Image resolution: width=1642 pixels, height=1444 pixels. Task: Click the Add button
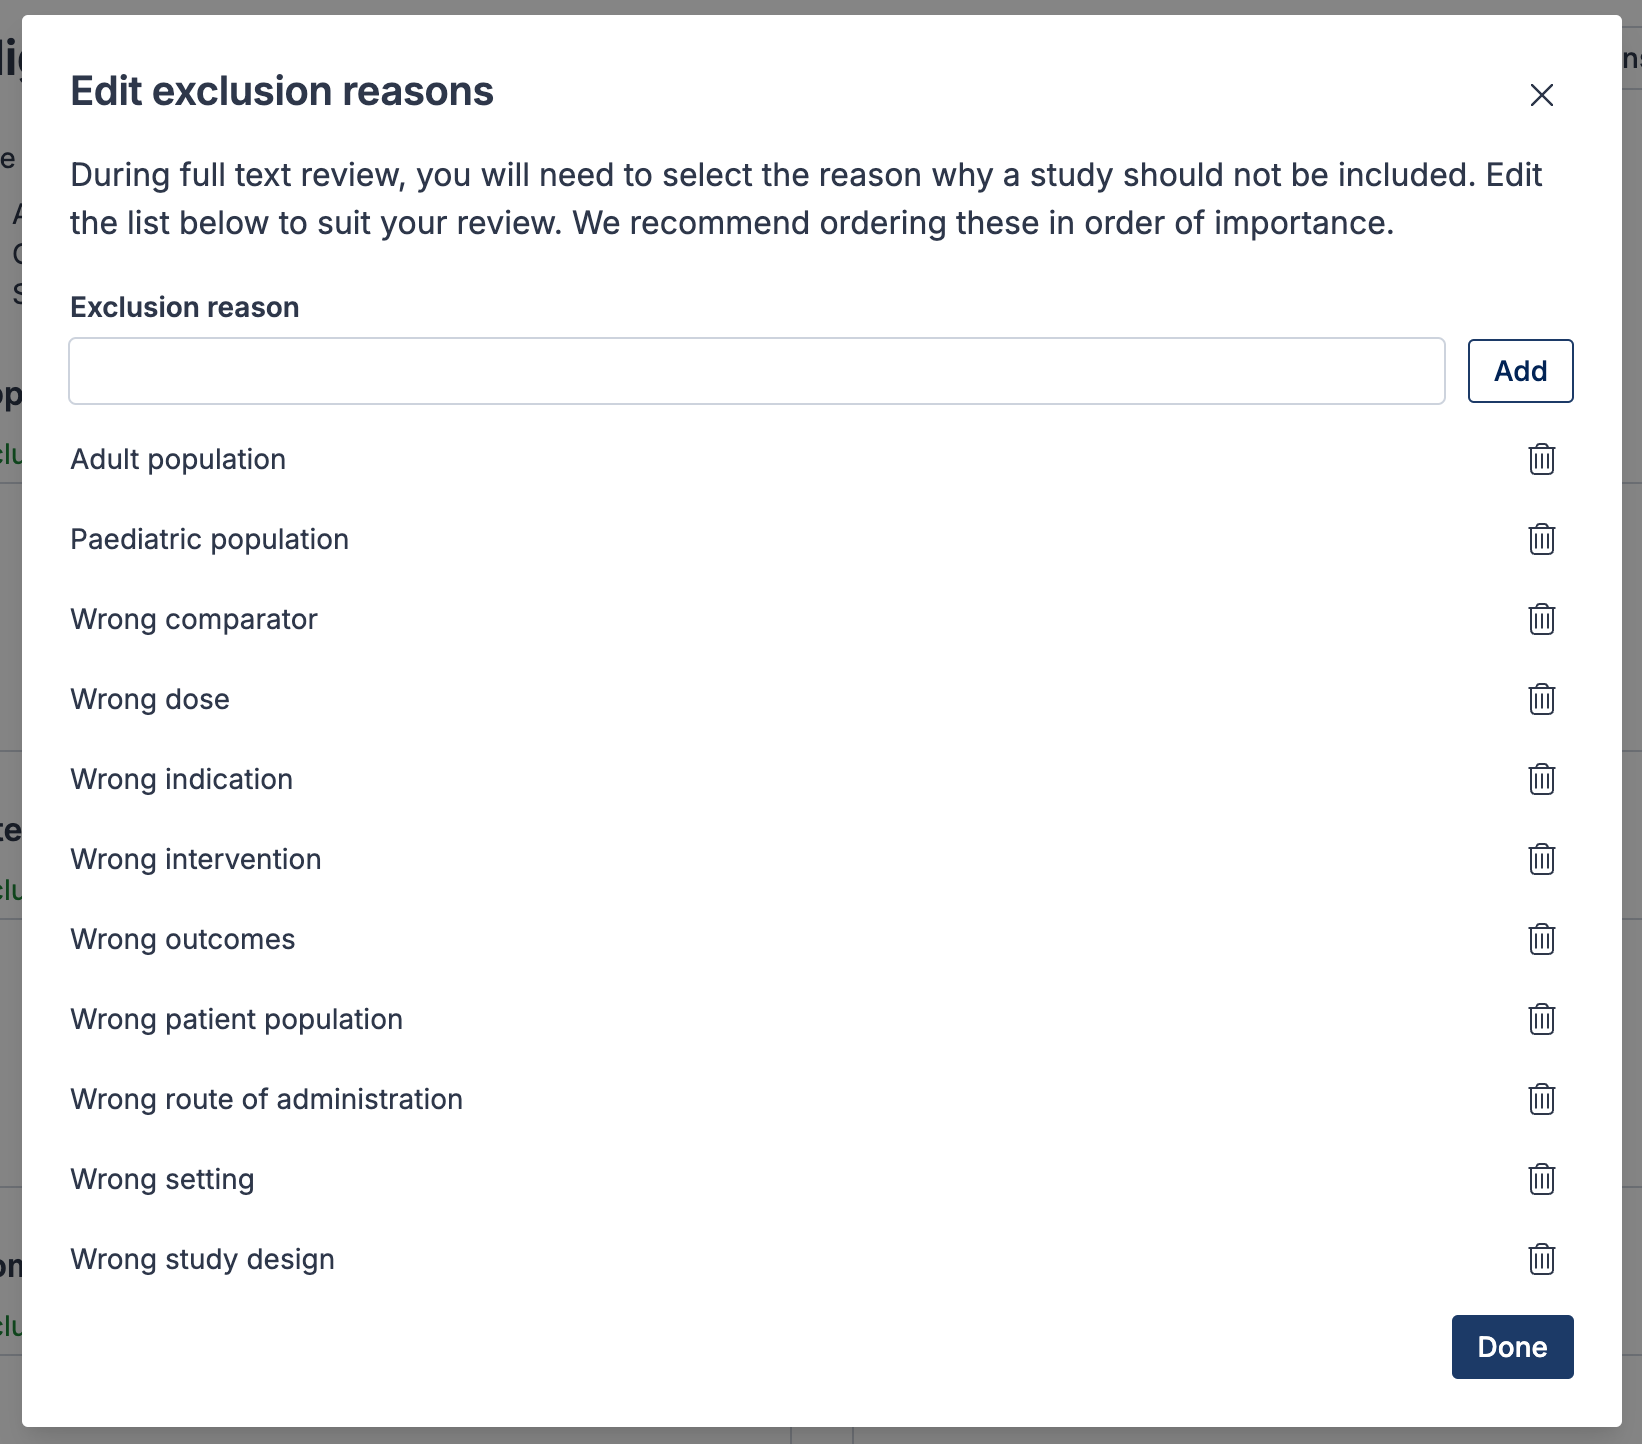1520,371
